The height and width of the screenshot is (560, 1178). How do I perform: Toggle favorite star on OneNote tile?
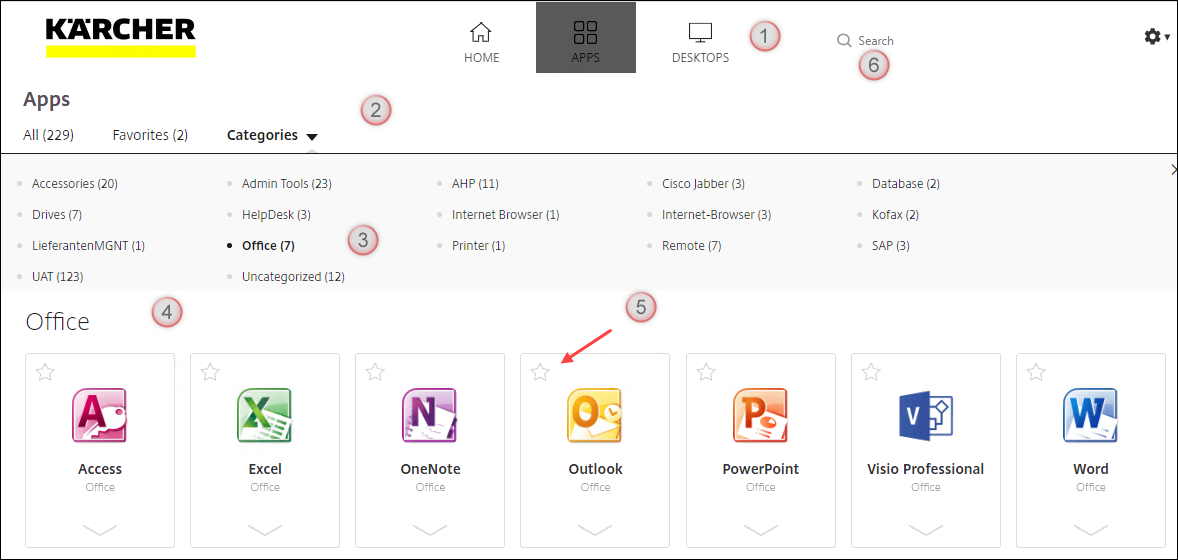tap(375, 371)
